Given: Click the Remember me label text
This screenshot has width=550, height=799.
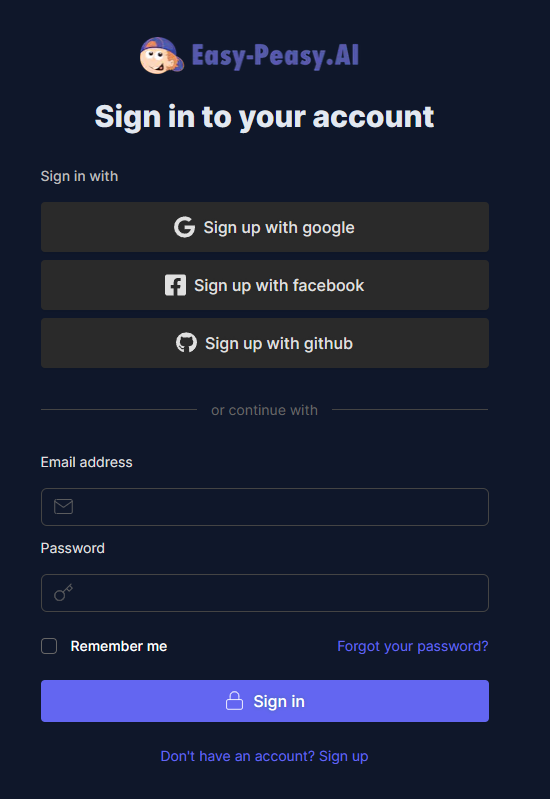Looking at the screenshot, I should tap(119, 646).
